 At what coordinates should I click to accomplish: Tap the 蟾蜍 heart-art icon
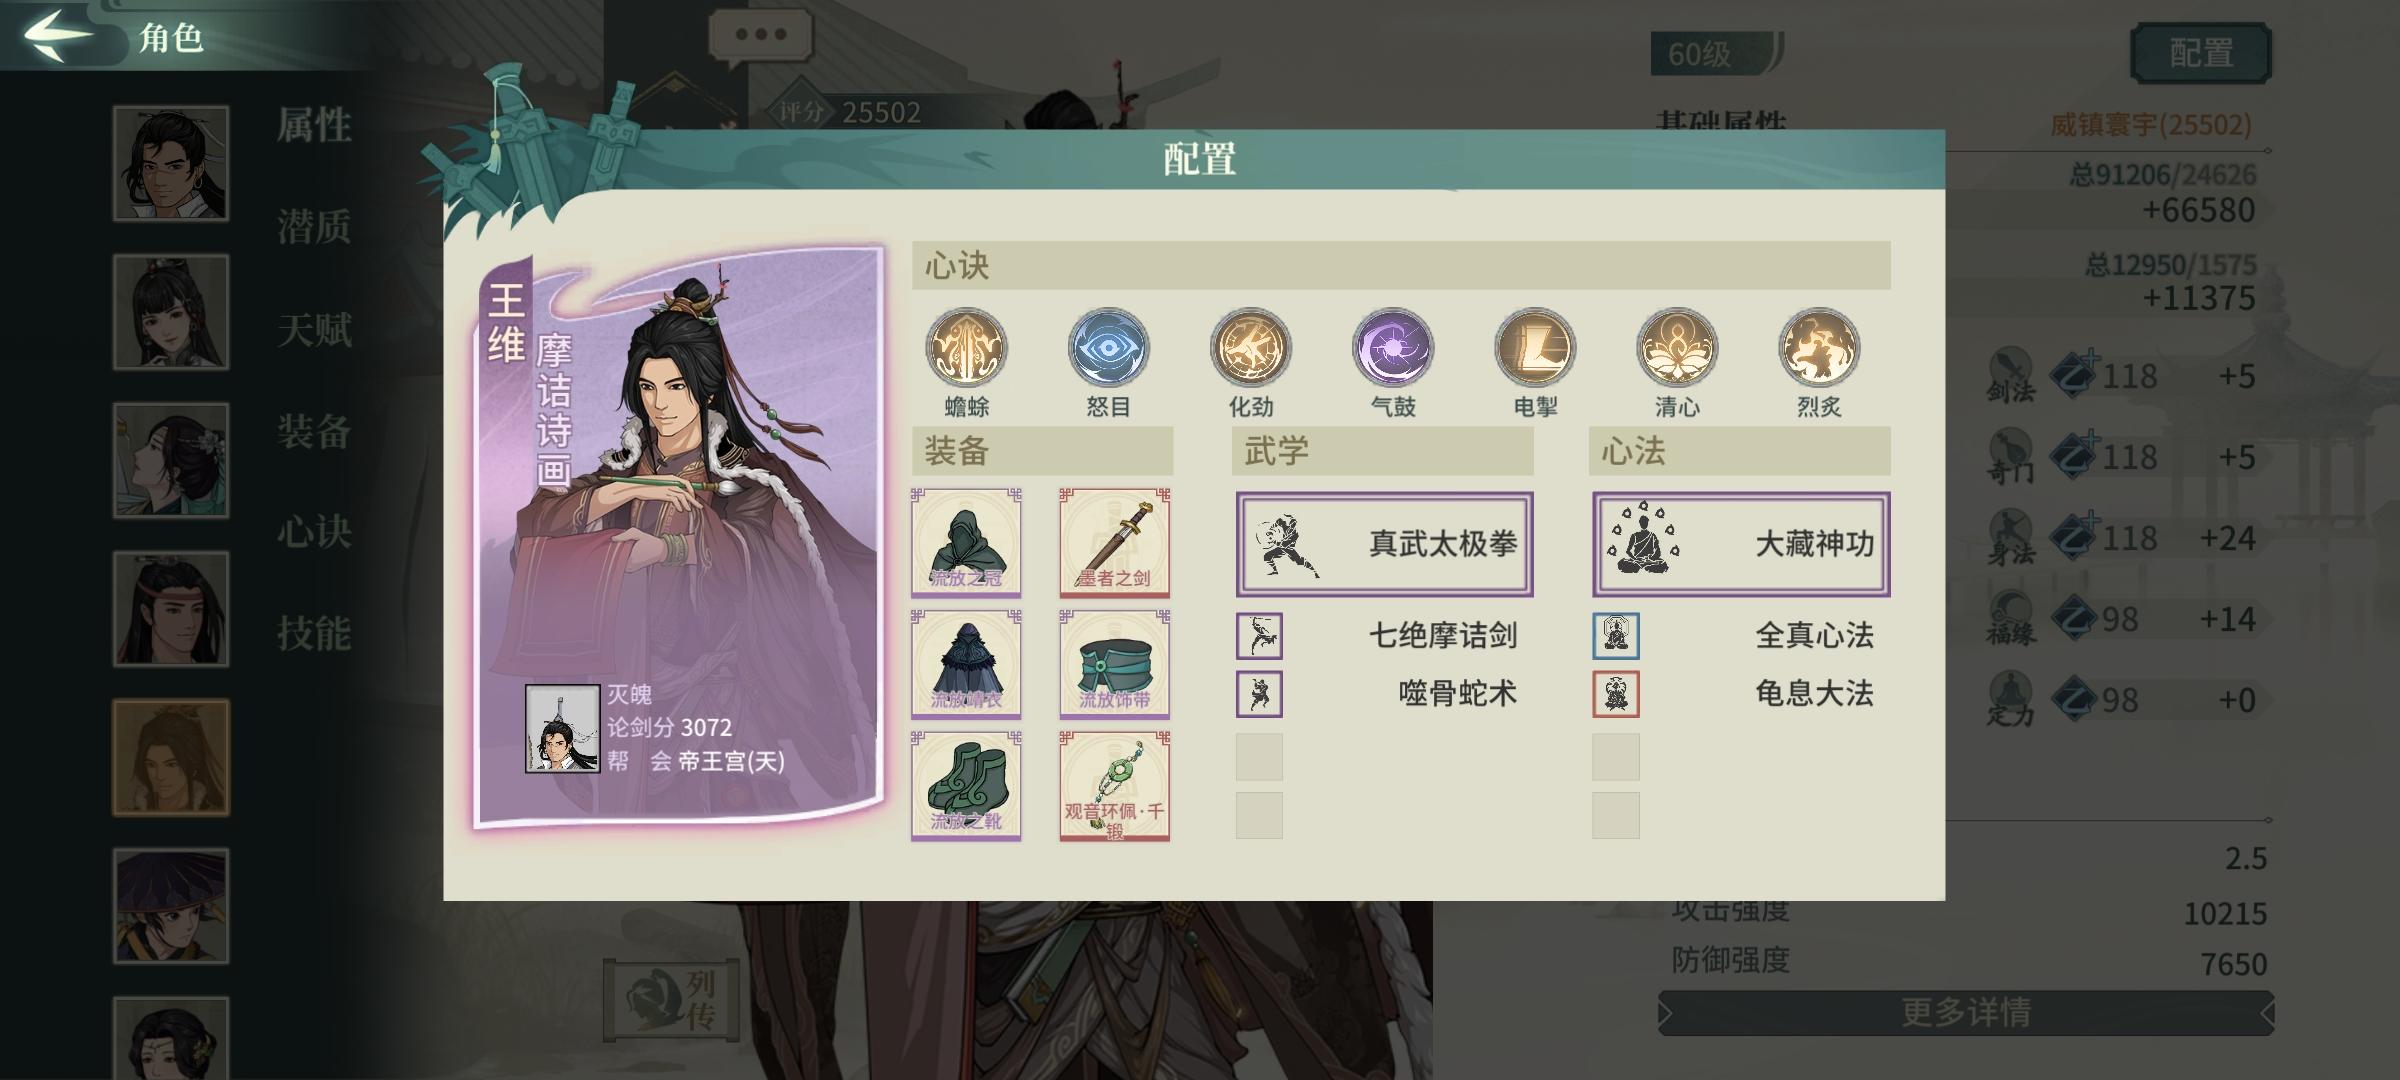point(966,348)
